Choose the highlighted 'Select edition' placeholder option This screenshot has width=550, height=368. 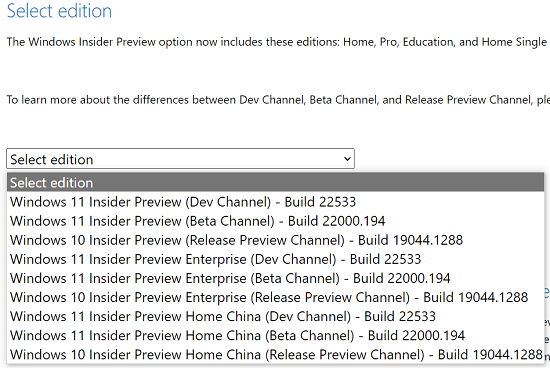pos(275,182)
